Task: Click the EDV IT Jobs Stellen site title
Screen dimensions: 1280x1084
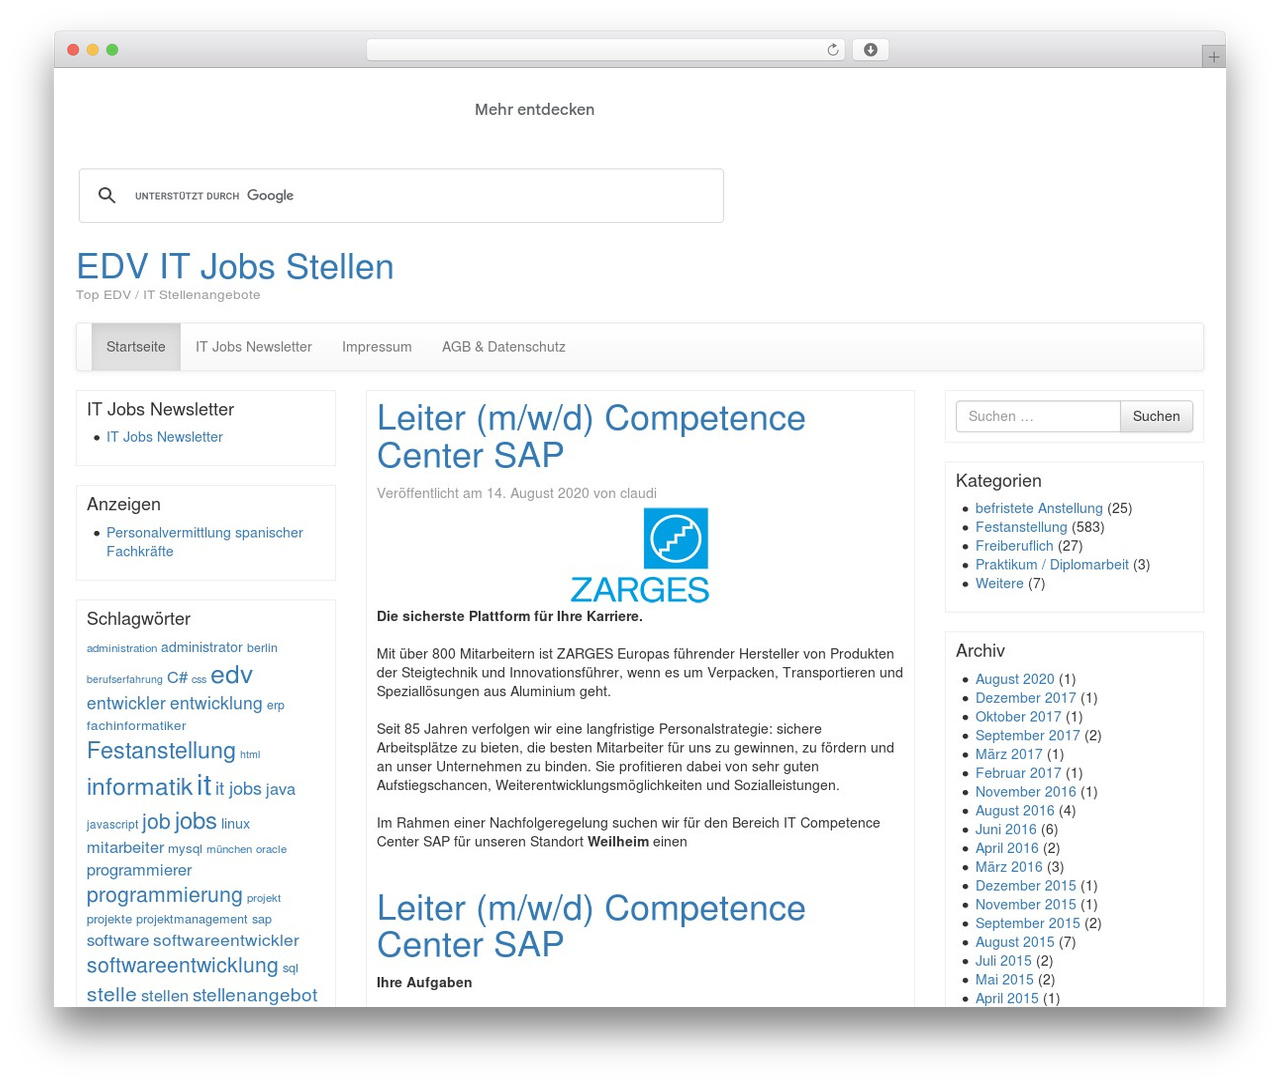Action: tap(235, 267)
